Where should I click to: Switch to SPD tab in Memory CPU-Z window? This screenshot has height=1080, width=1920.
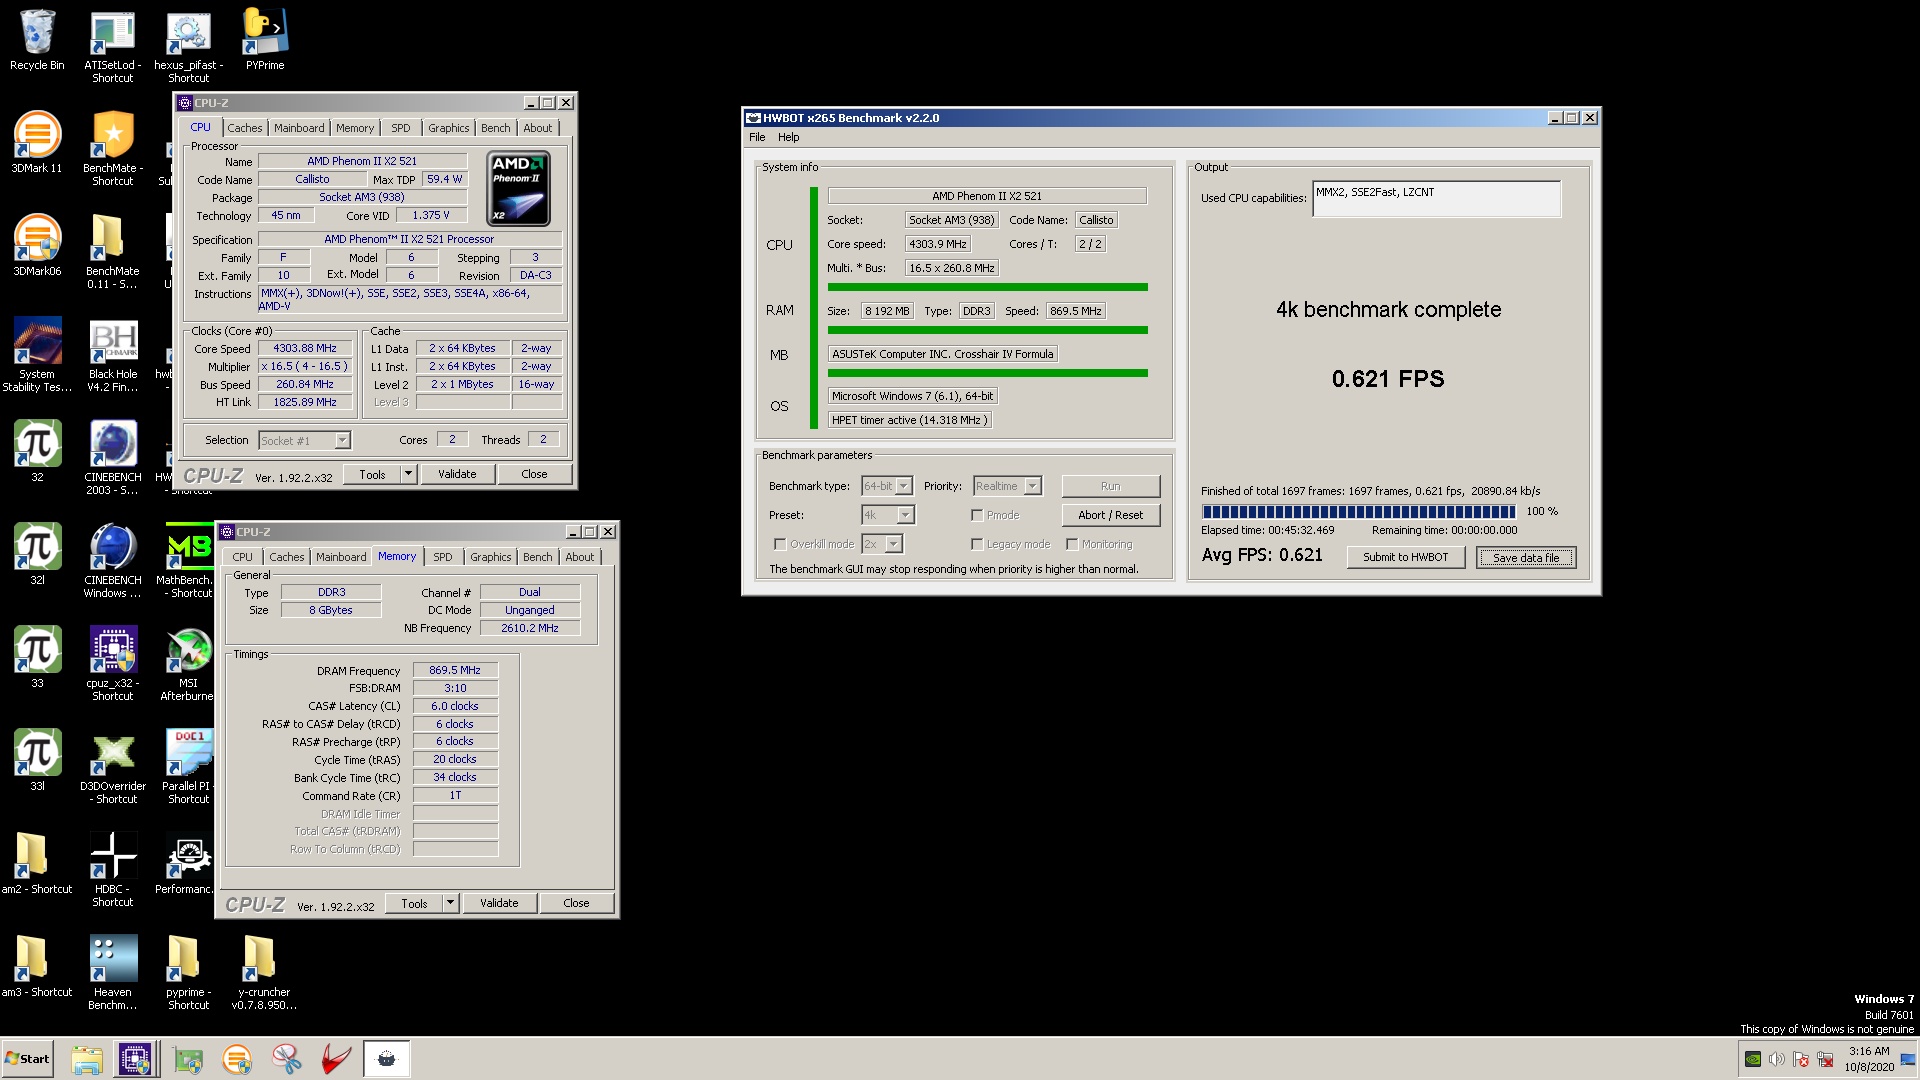click(x=443, y=557)
